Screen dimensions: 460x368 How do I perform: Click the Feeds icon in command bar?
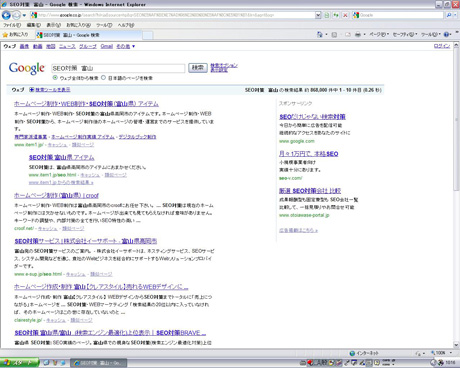(x=334, y=34)
